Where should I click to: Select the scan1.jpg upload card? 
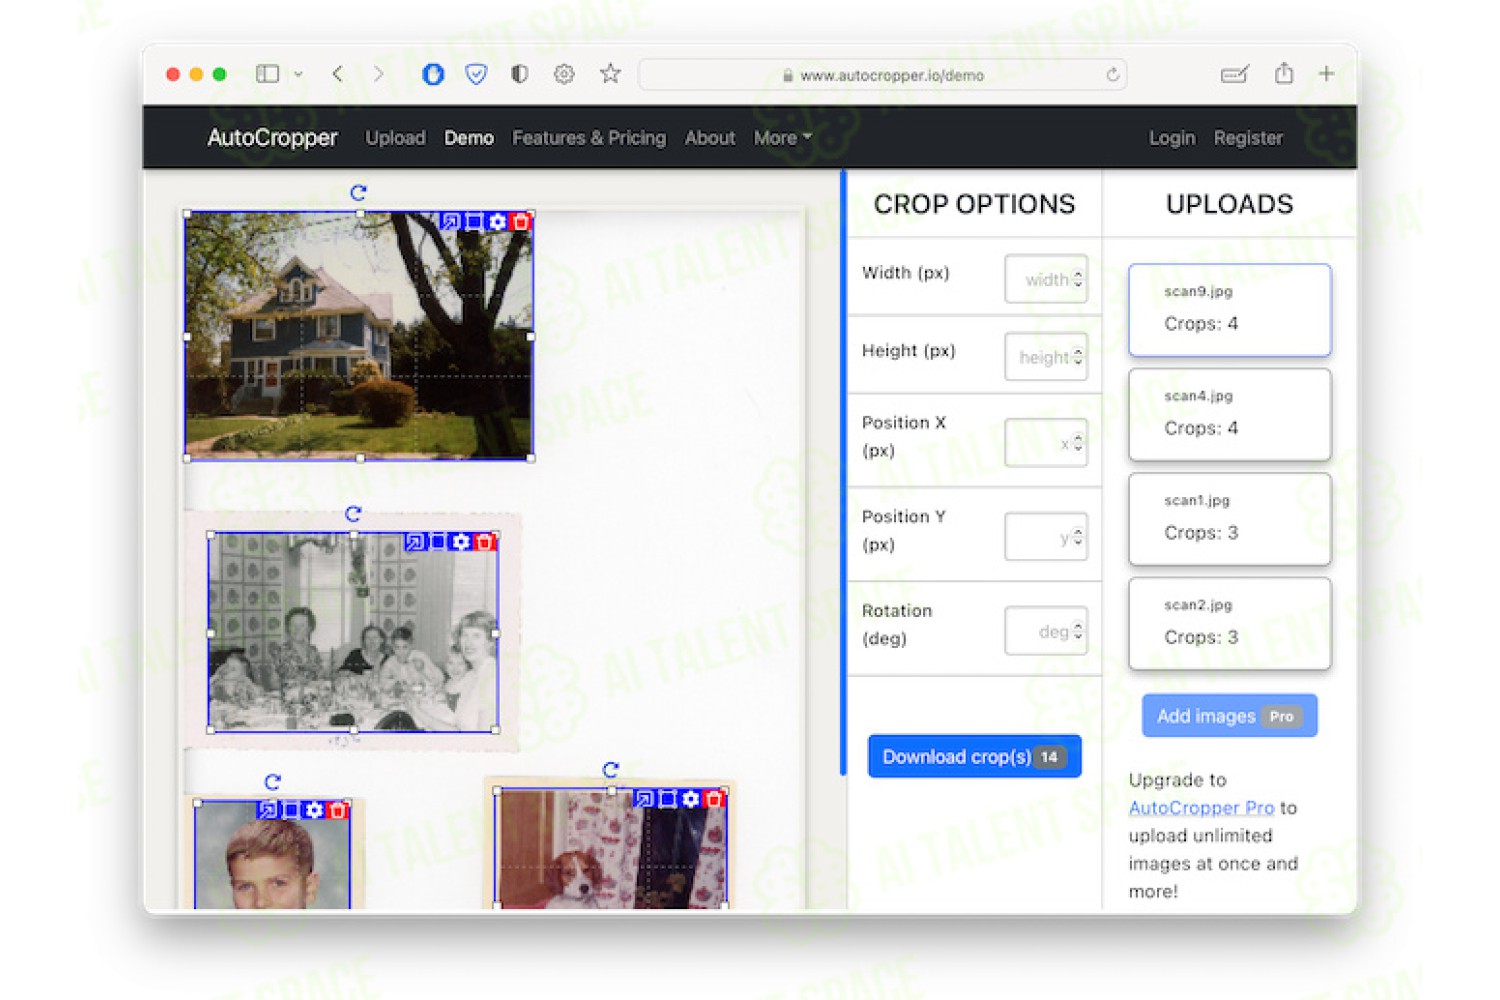1229,519
